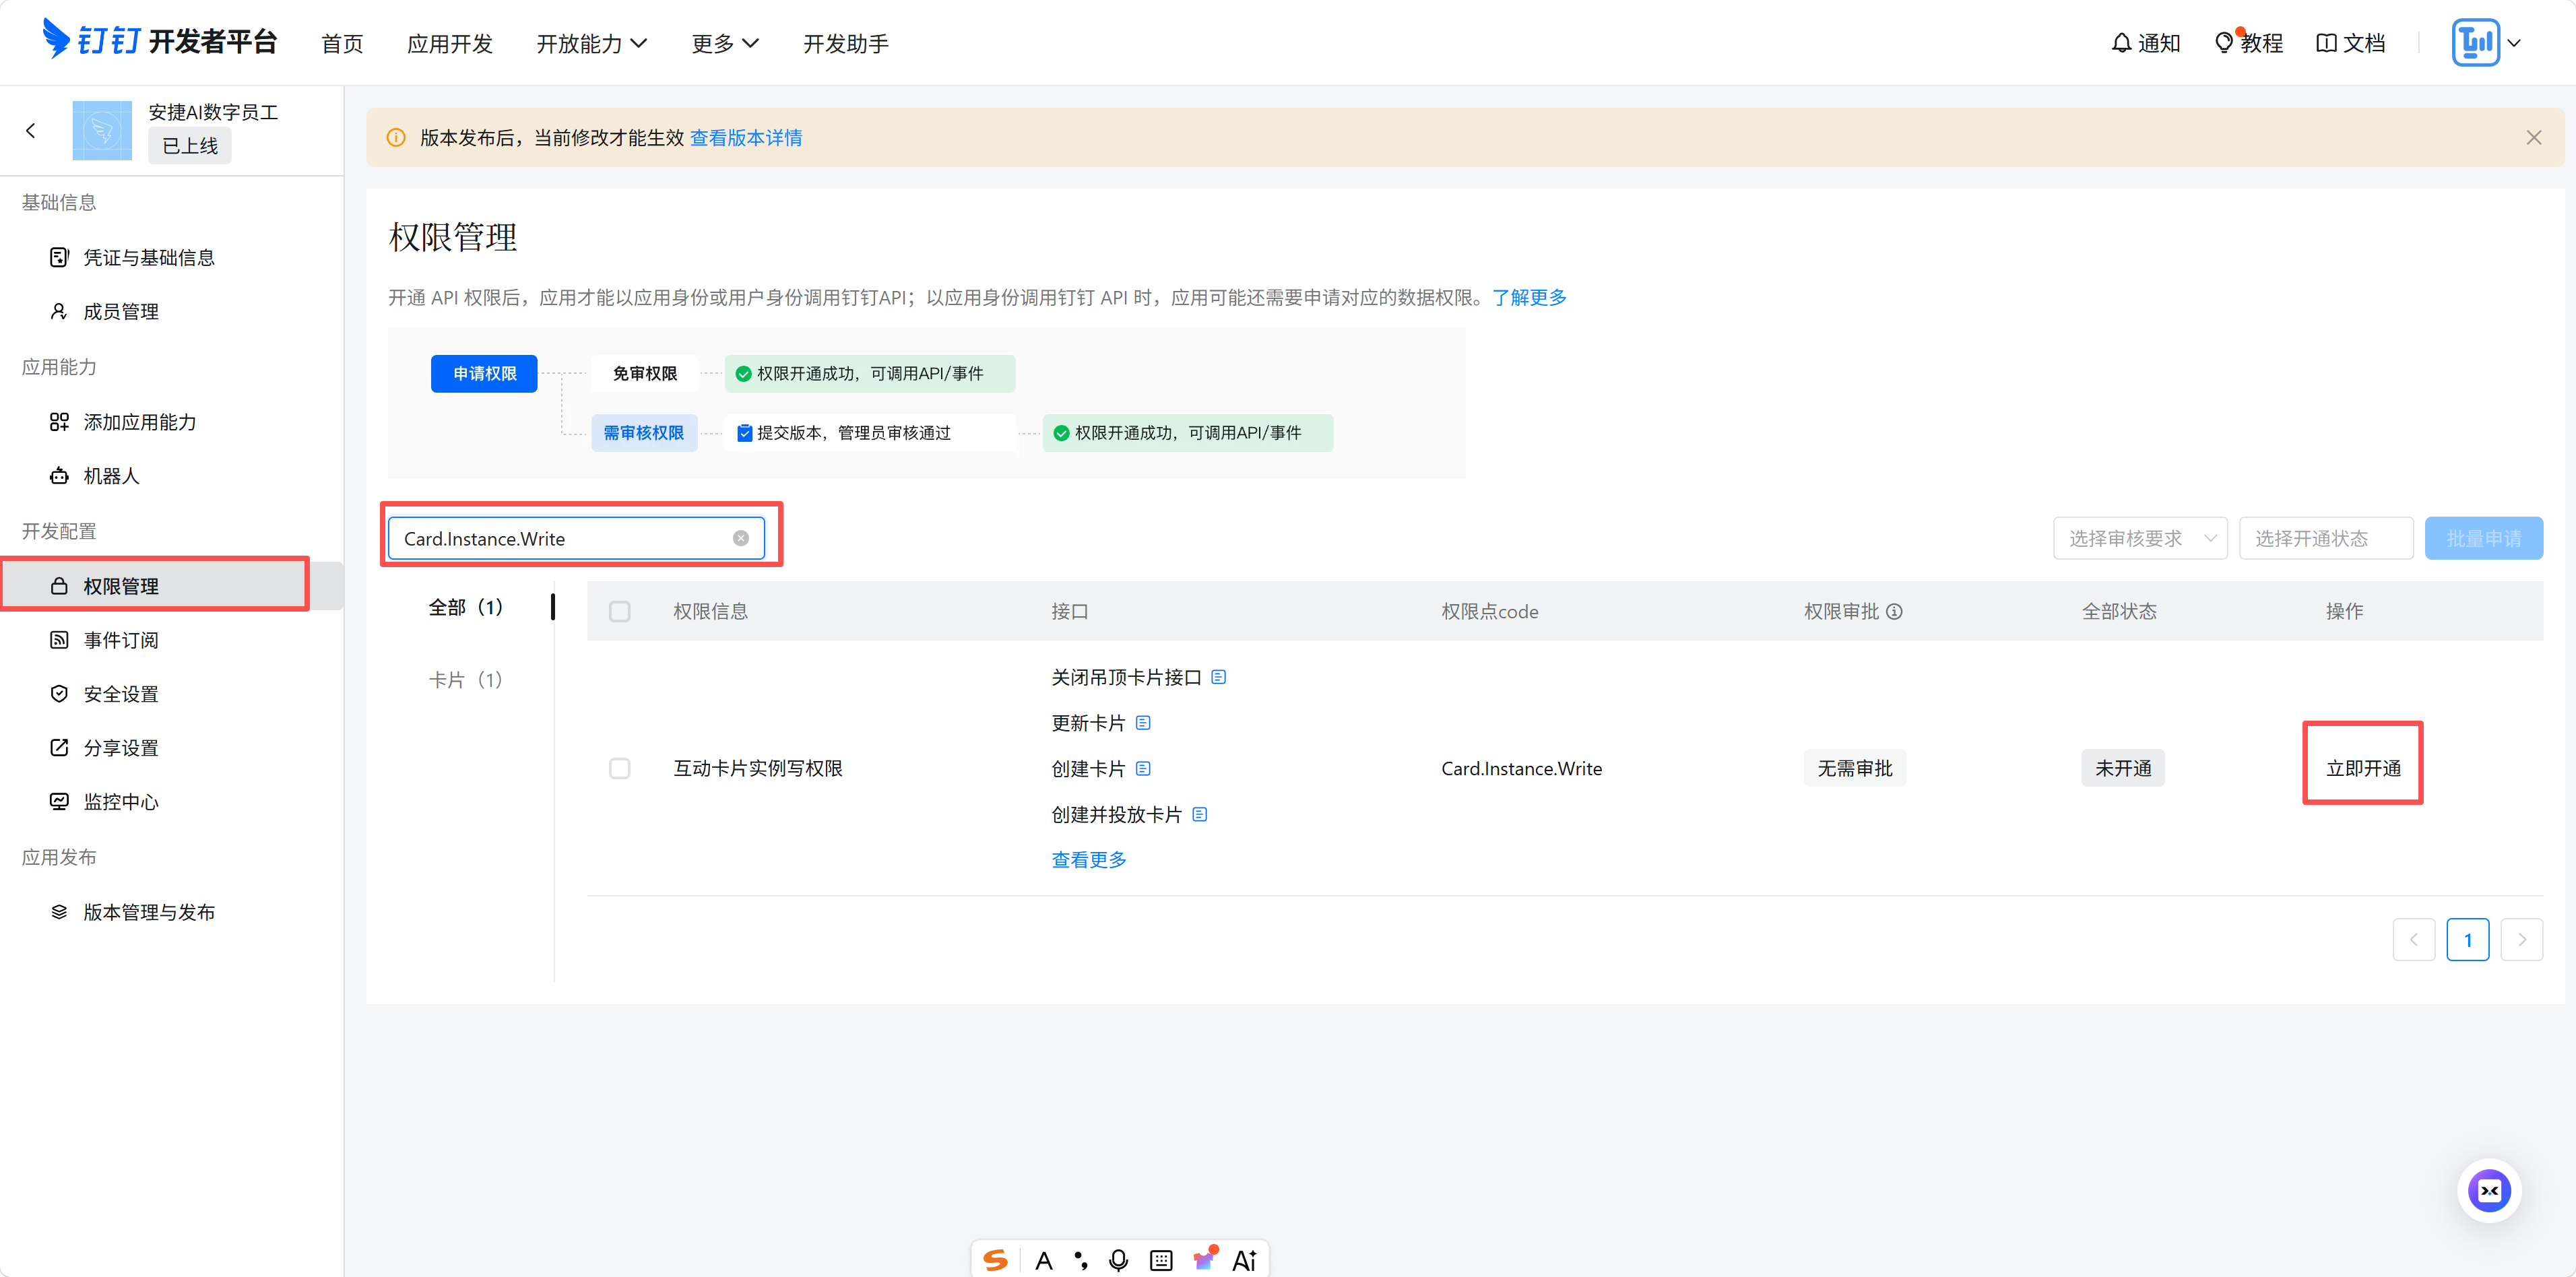Open doc icon next to 创建并投放卡片
The height and width of the screenshot is (1277, 2576).
tap(1200, 814)
